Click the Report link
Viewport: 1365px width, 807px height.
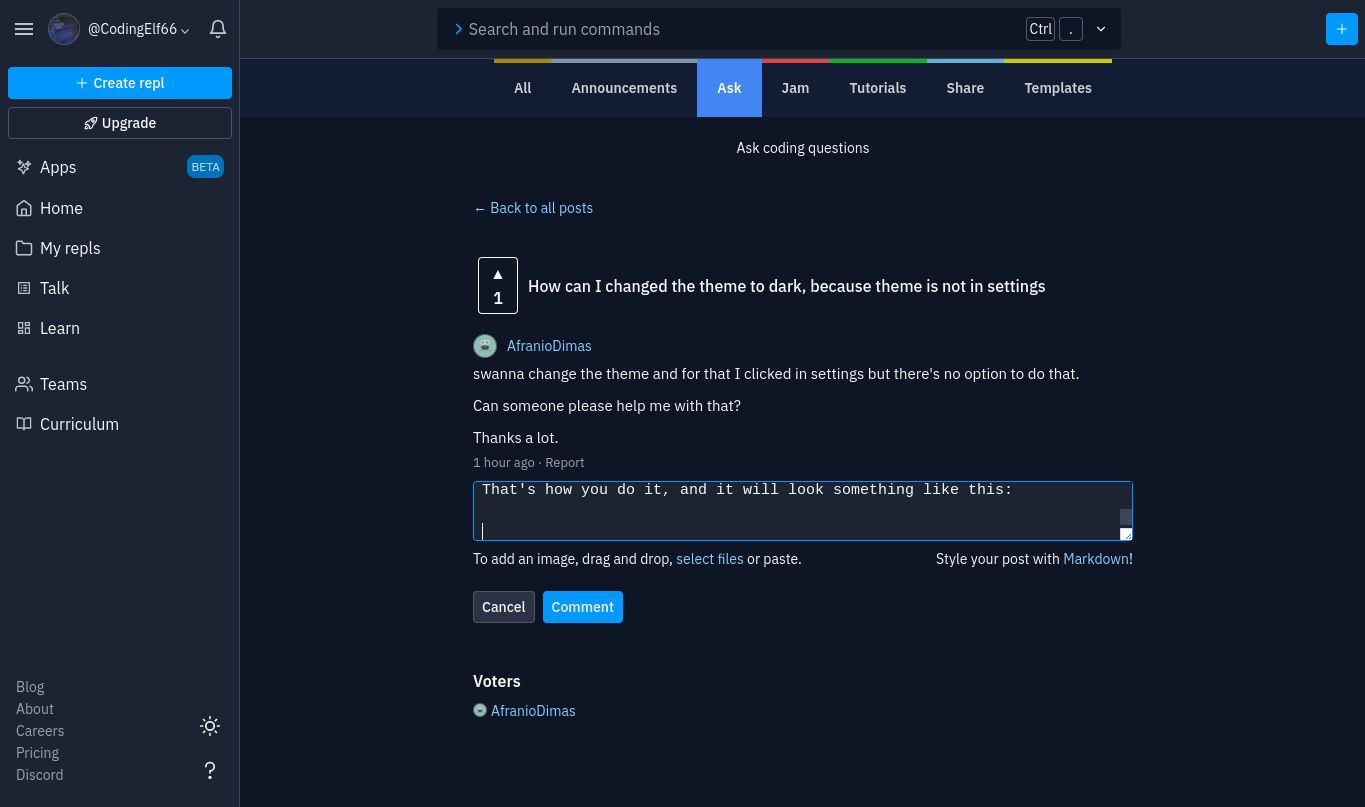click(x=564, y=463)
